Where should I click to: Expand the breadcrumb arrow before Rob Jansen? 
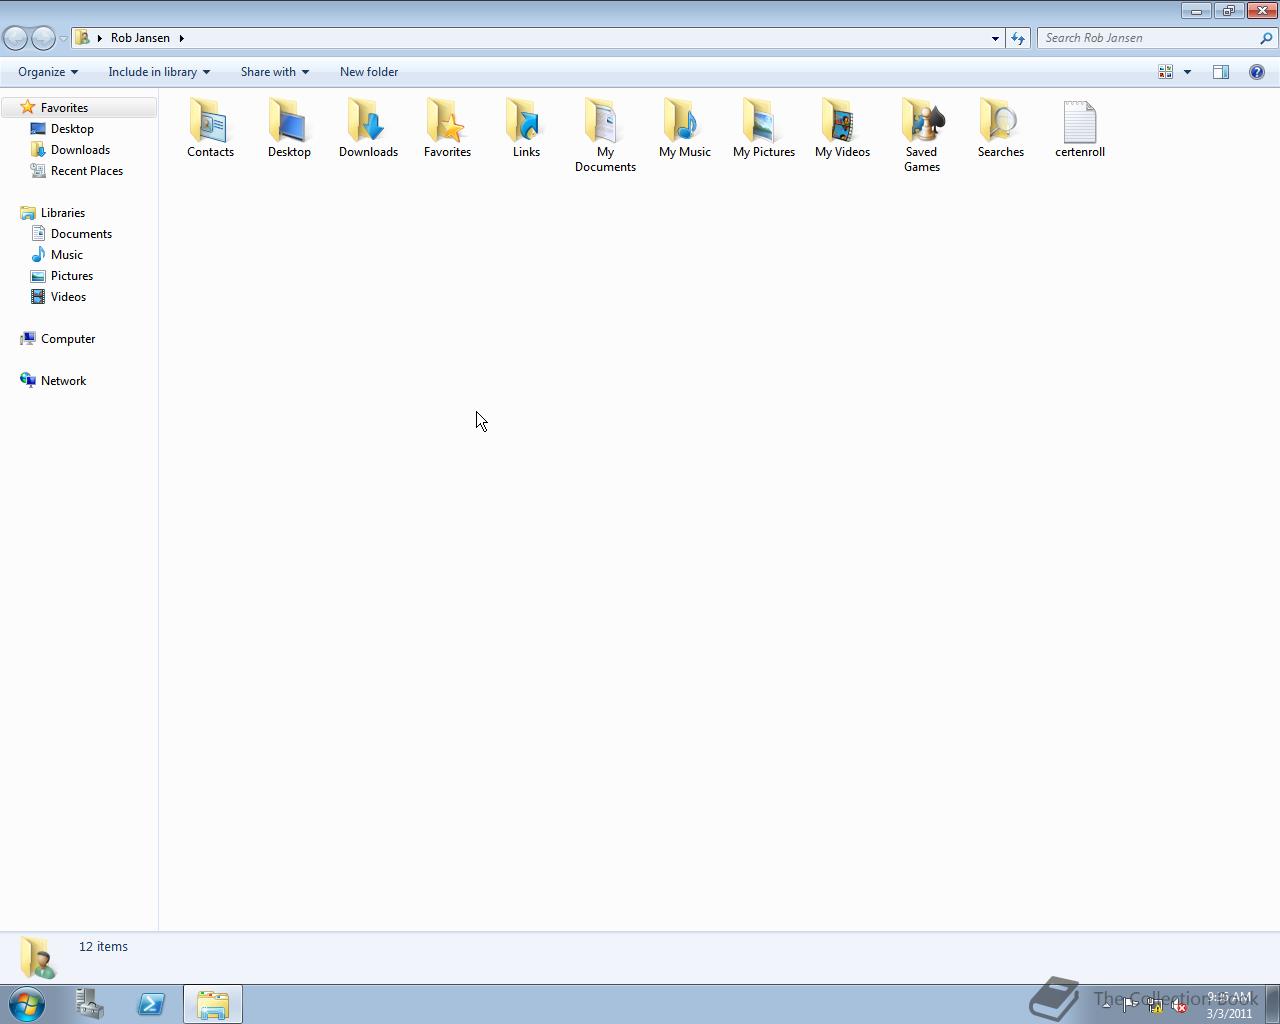[x=100, y=38]
